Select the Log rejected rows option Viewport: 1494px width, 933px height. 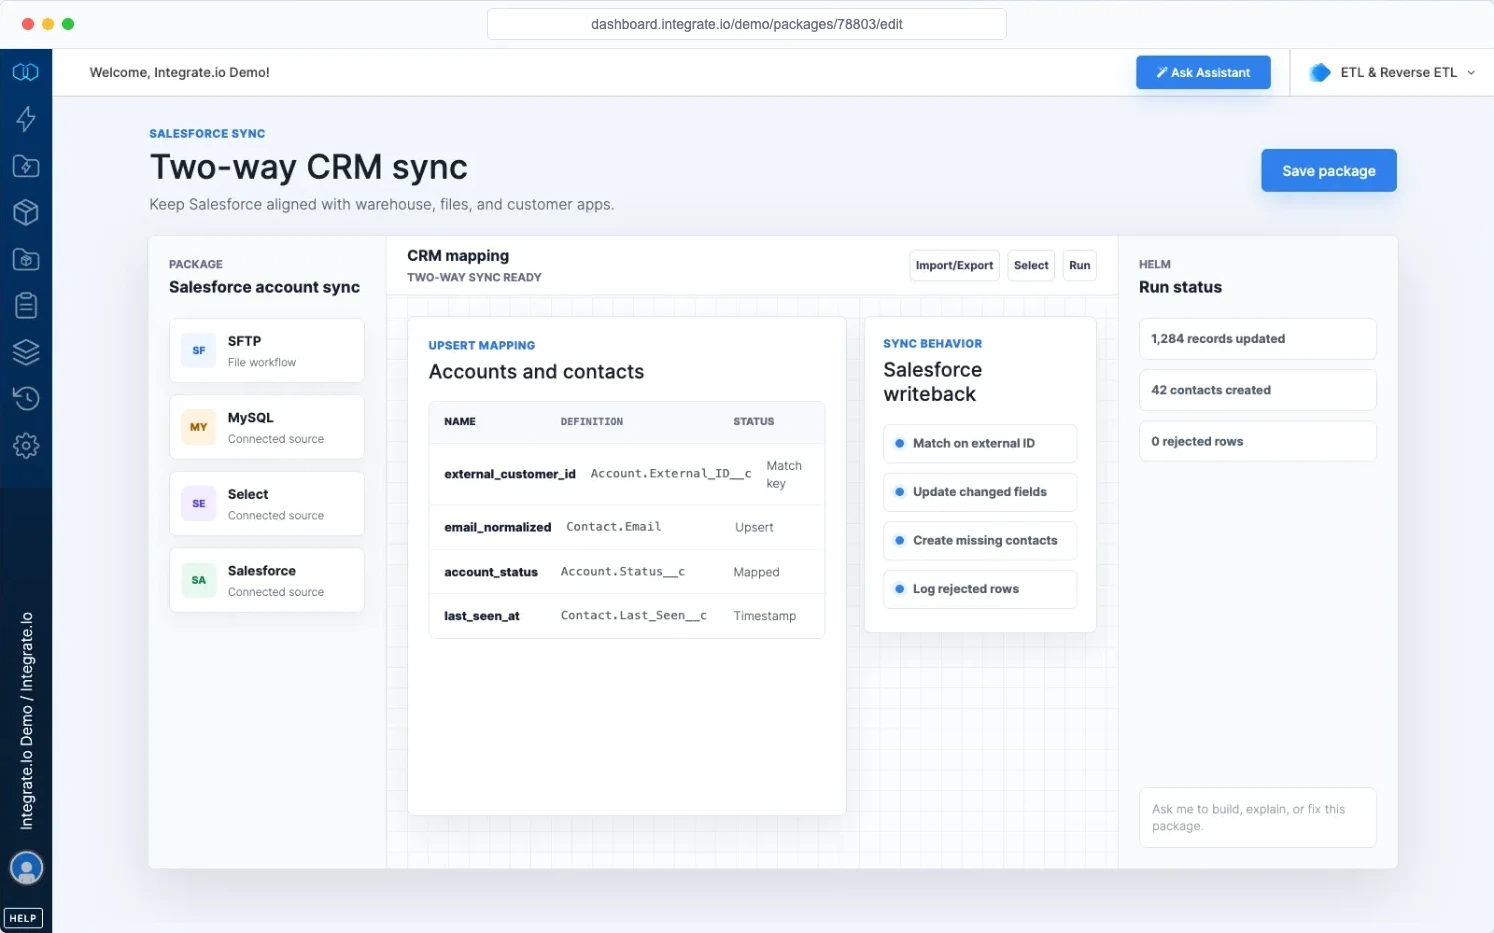click(980, 589)
